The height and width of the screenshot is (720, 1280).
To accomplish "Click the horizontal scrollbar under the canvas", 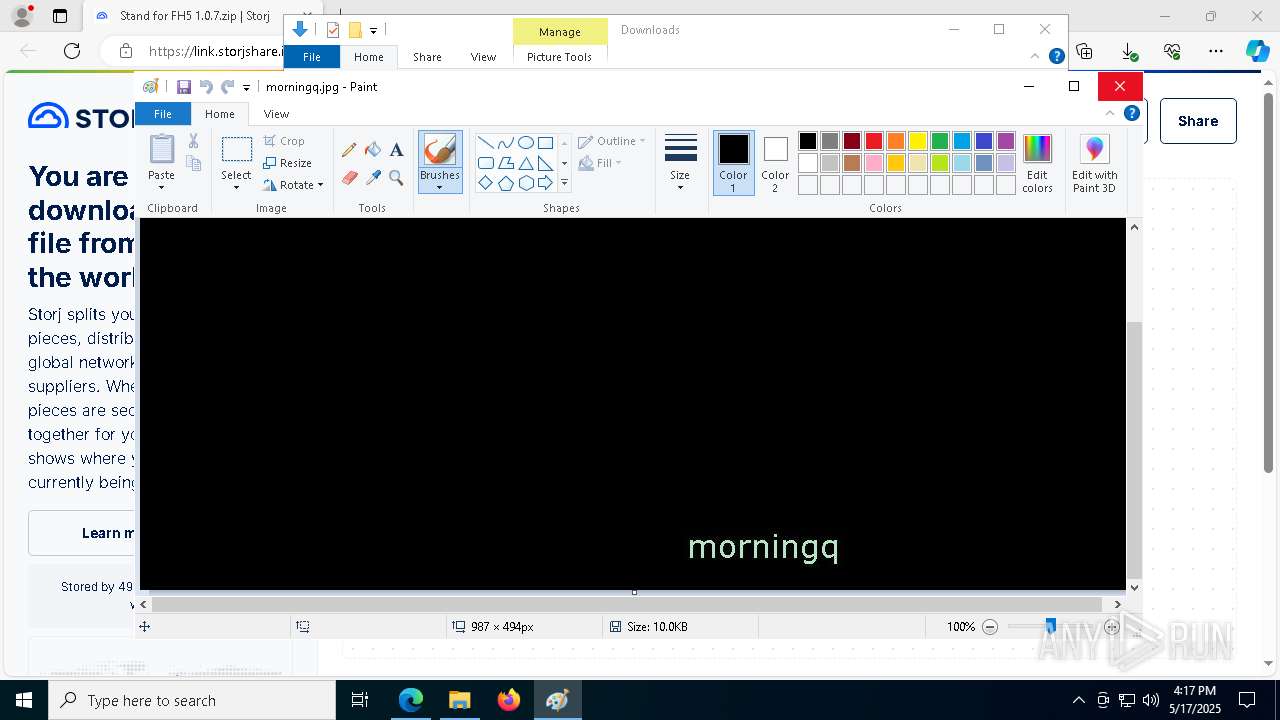I will pyautogui.click(x=626, y=604).
